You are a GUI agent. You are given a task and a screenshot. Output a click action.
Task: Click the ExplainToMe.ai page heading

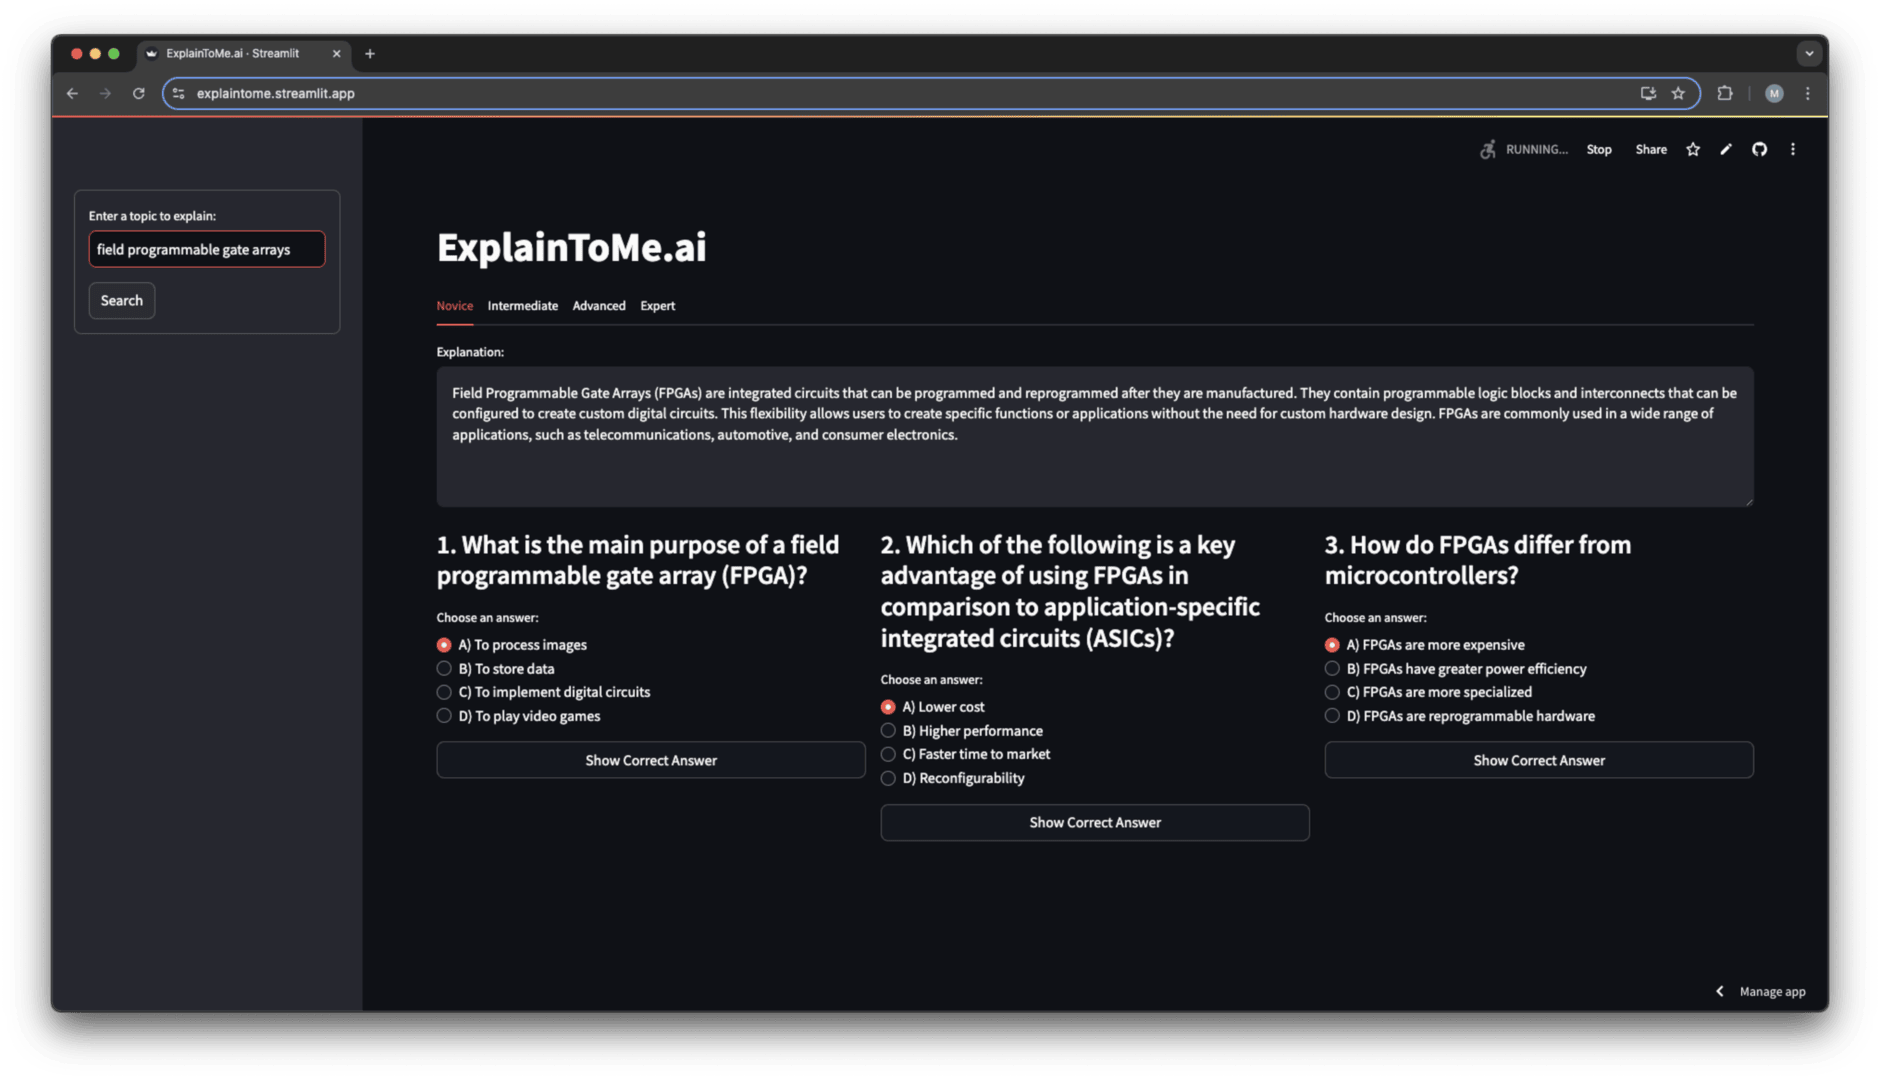coord(571,247)
